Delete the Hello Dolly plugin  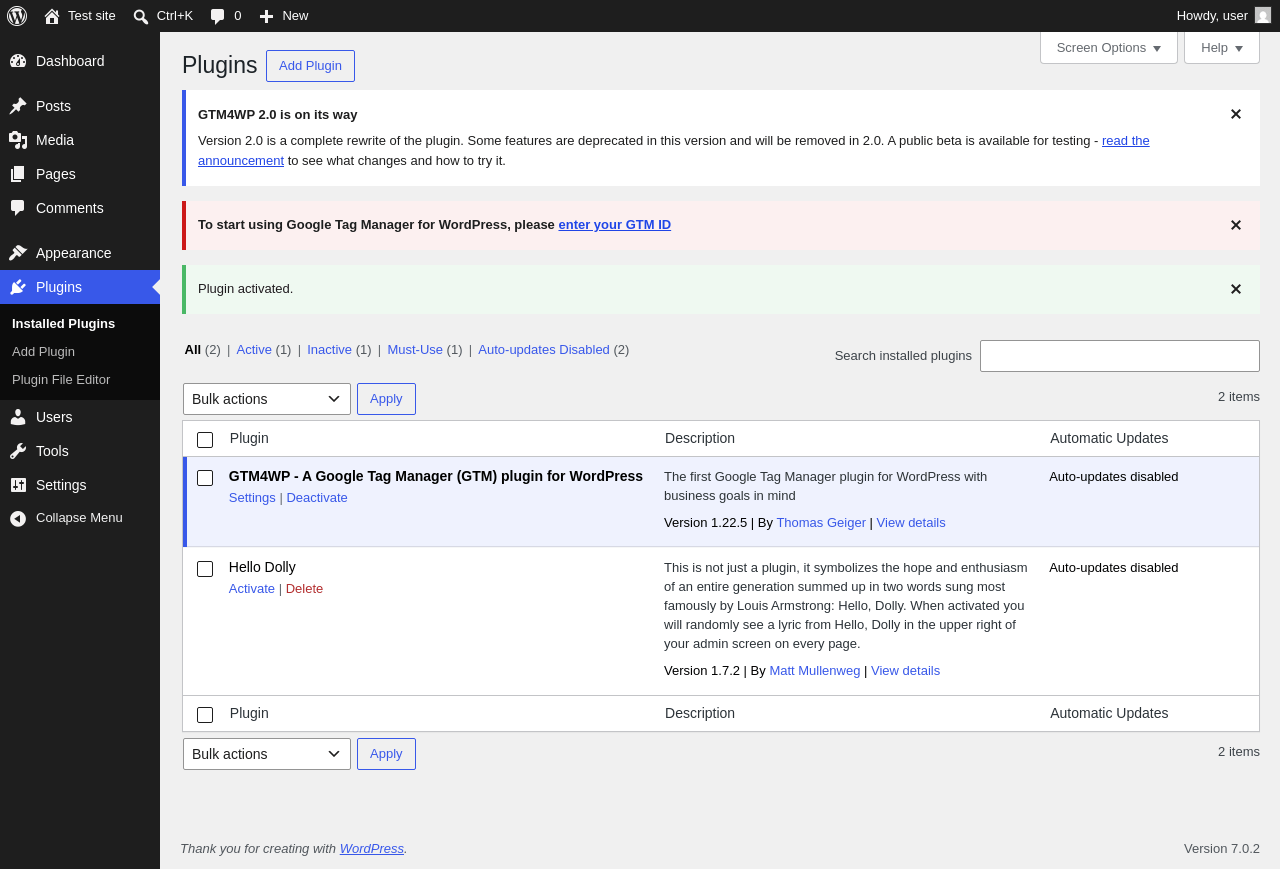click(304, 589)
